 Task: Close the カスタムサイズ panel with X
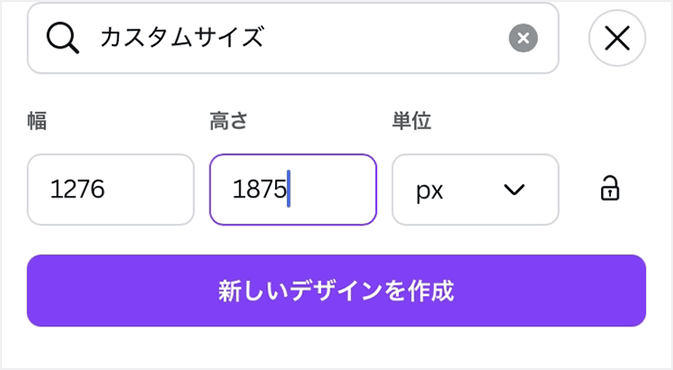point(617,38)
